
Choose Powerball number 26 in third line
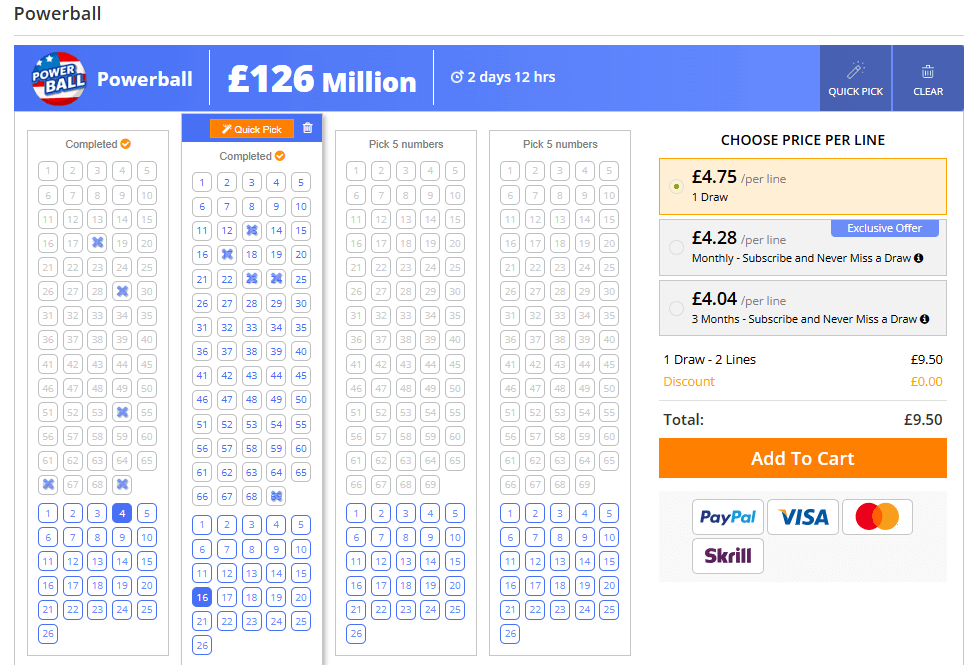click(x=356, y=634)
